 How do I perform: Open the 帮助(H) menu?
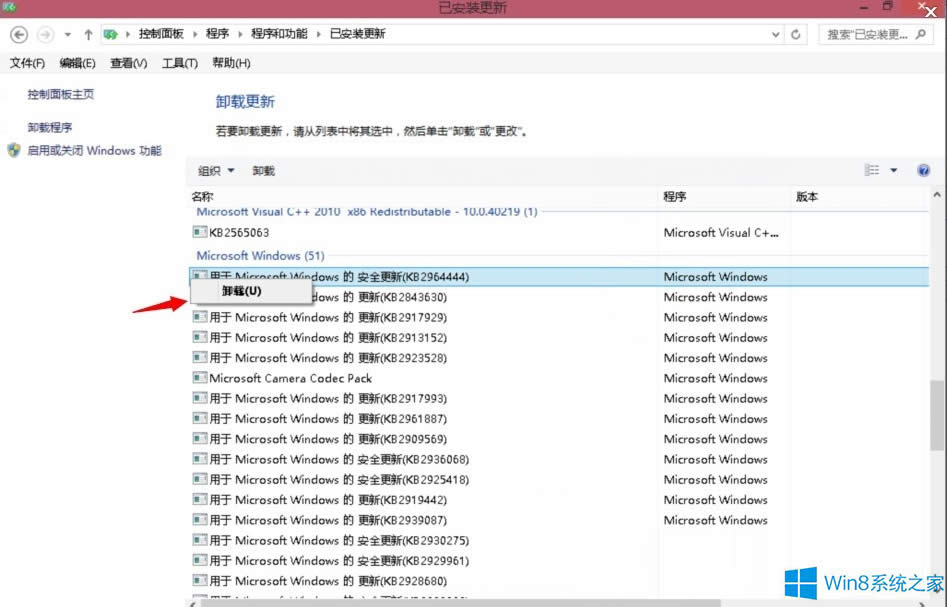(x=231, y=63)
